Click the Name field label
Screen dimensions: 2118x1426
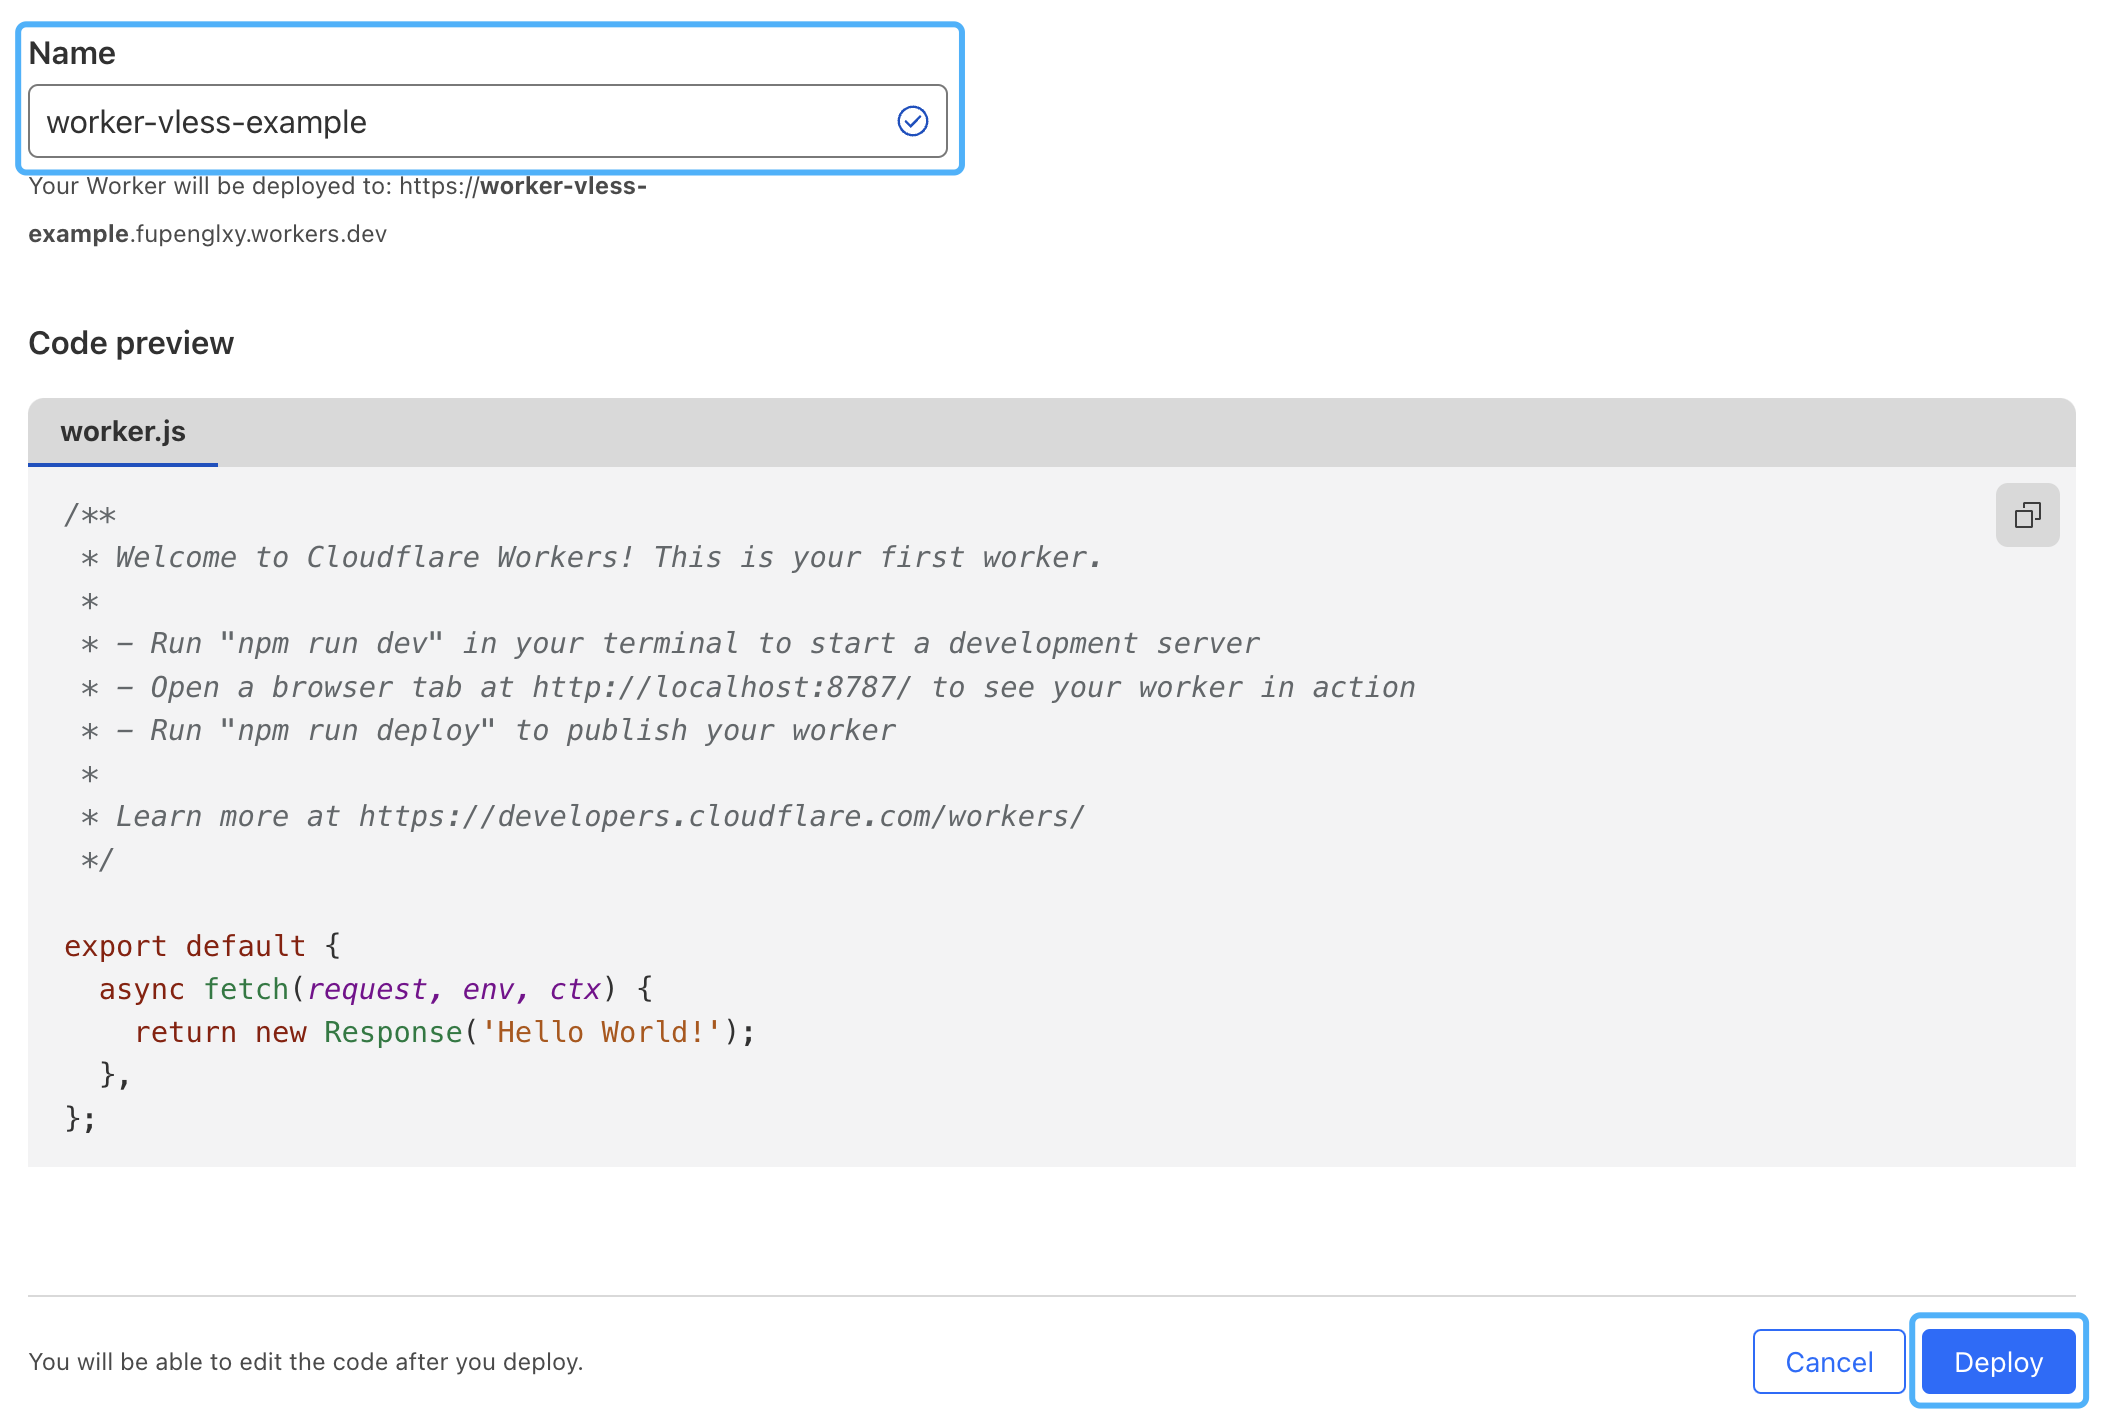[x=71, y=53]
